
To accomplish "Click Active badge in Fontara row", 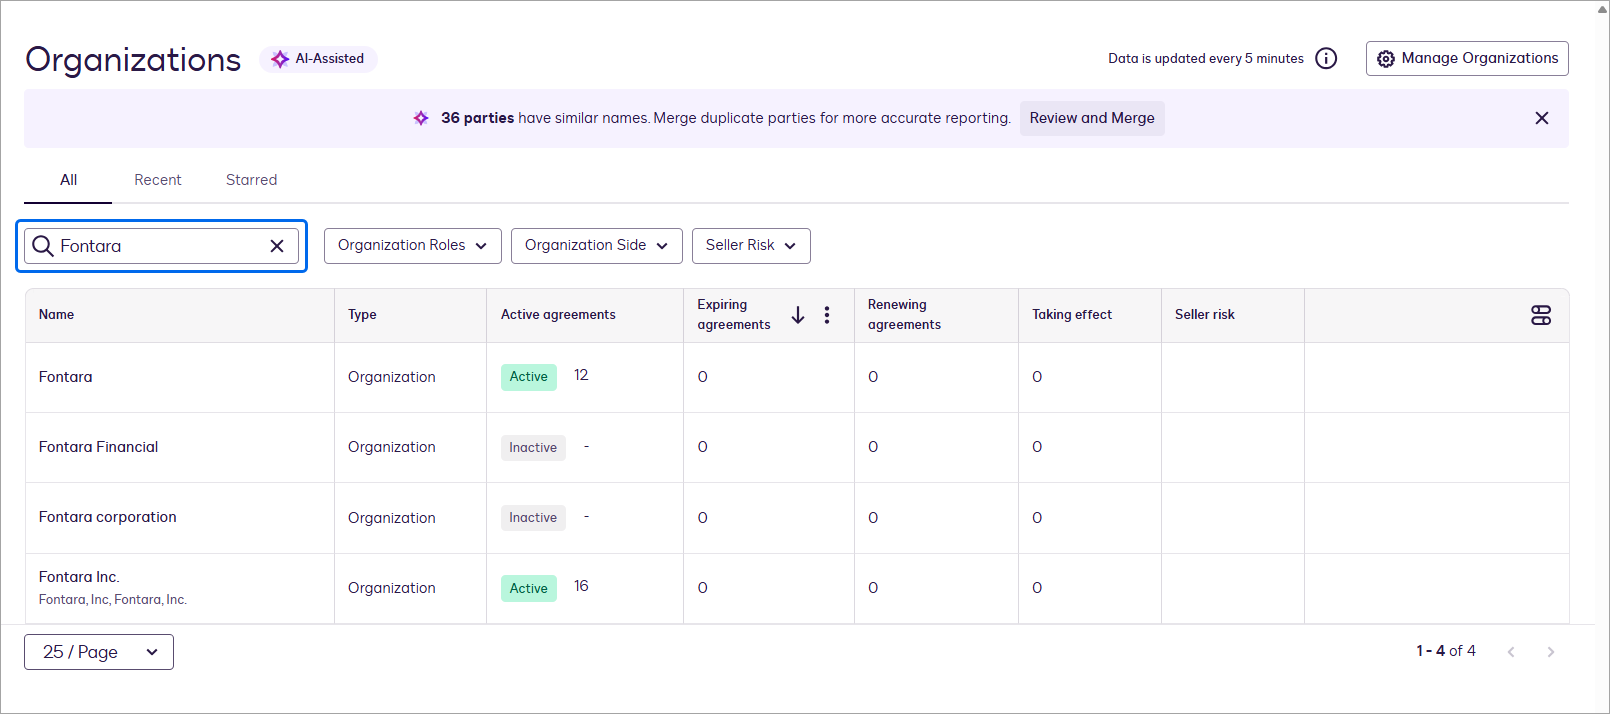I will point(529,377).
